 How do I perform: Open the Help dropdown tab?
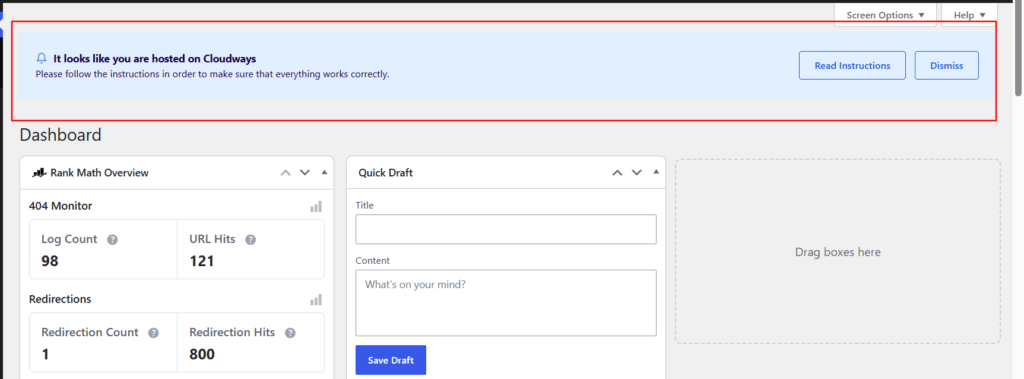(969, 15)
